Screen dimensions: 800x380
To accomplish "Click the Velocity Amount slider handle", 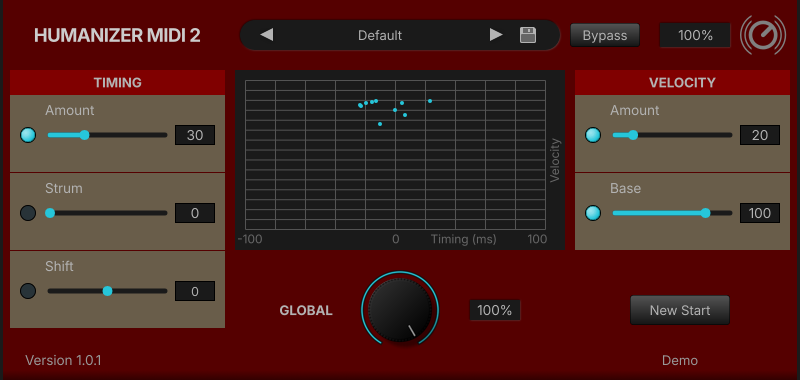I will pos(633,135).
